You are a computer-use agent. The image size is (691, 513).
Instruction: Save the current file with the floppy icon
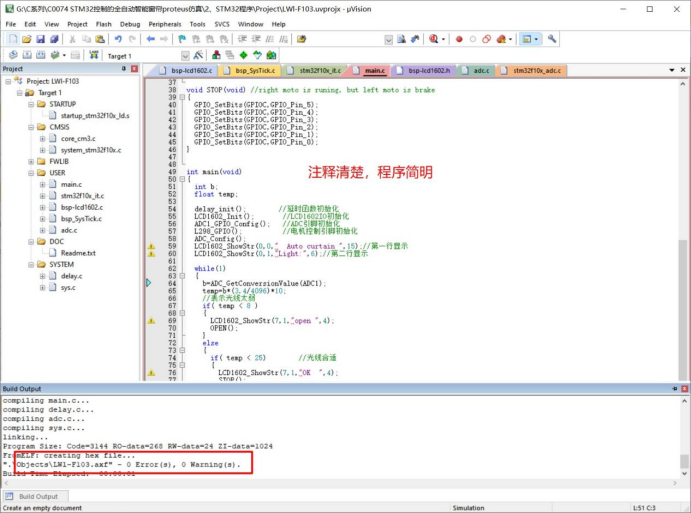(x=41, y=39)
